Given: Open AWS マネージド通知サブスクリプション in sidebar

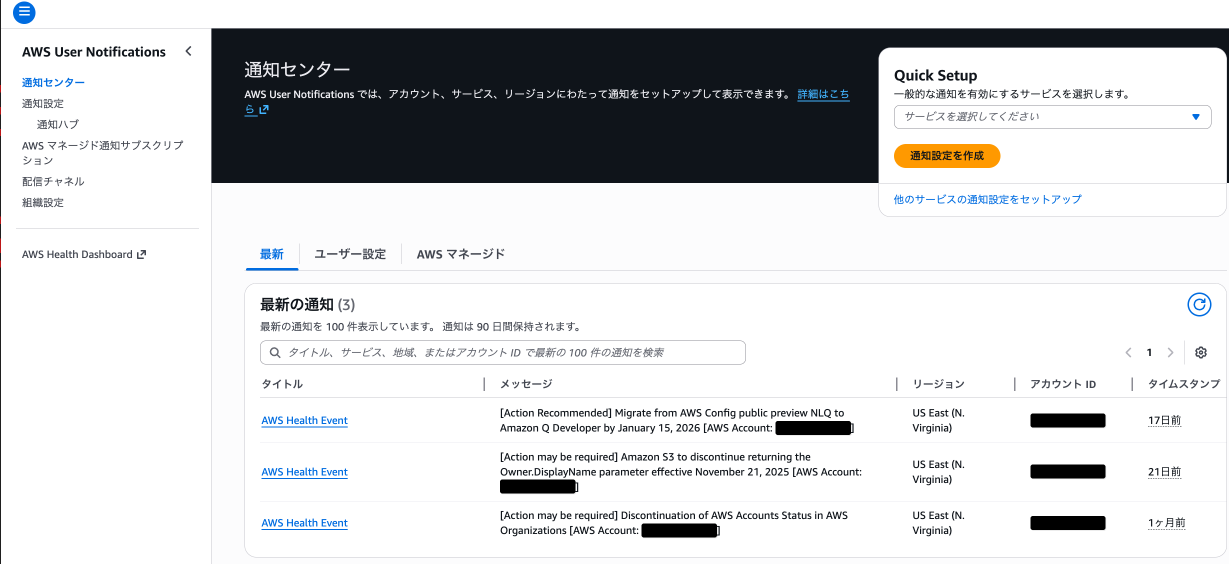Looking at the screenshot, I should [x=102, y=152].
